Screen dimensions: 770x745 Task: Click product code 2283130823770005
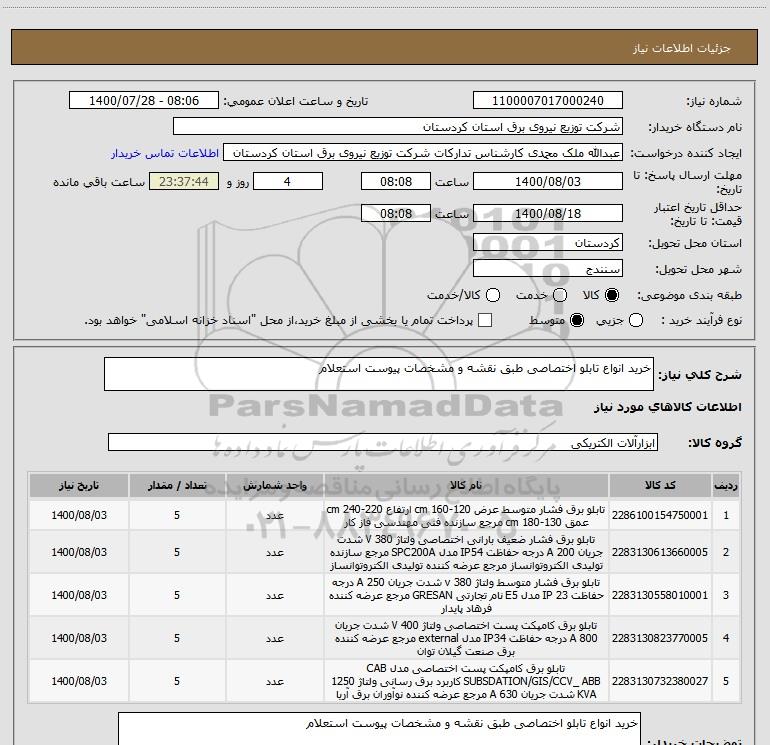(x=660, y=638)
